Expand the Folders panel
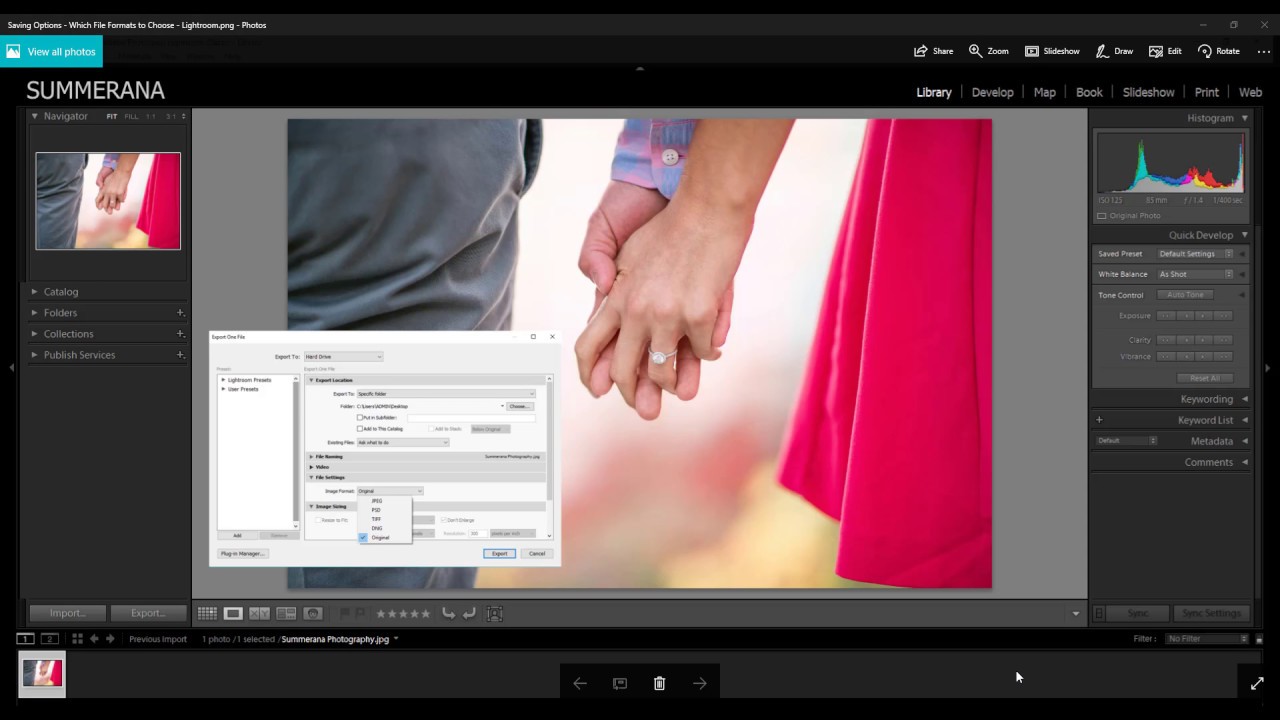This screenshot has height=720, width=1280. pyautogui.click(x=34, y=313)
